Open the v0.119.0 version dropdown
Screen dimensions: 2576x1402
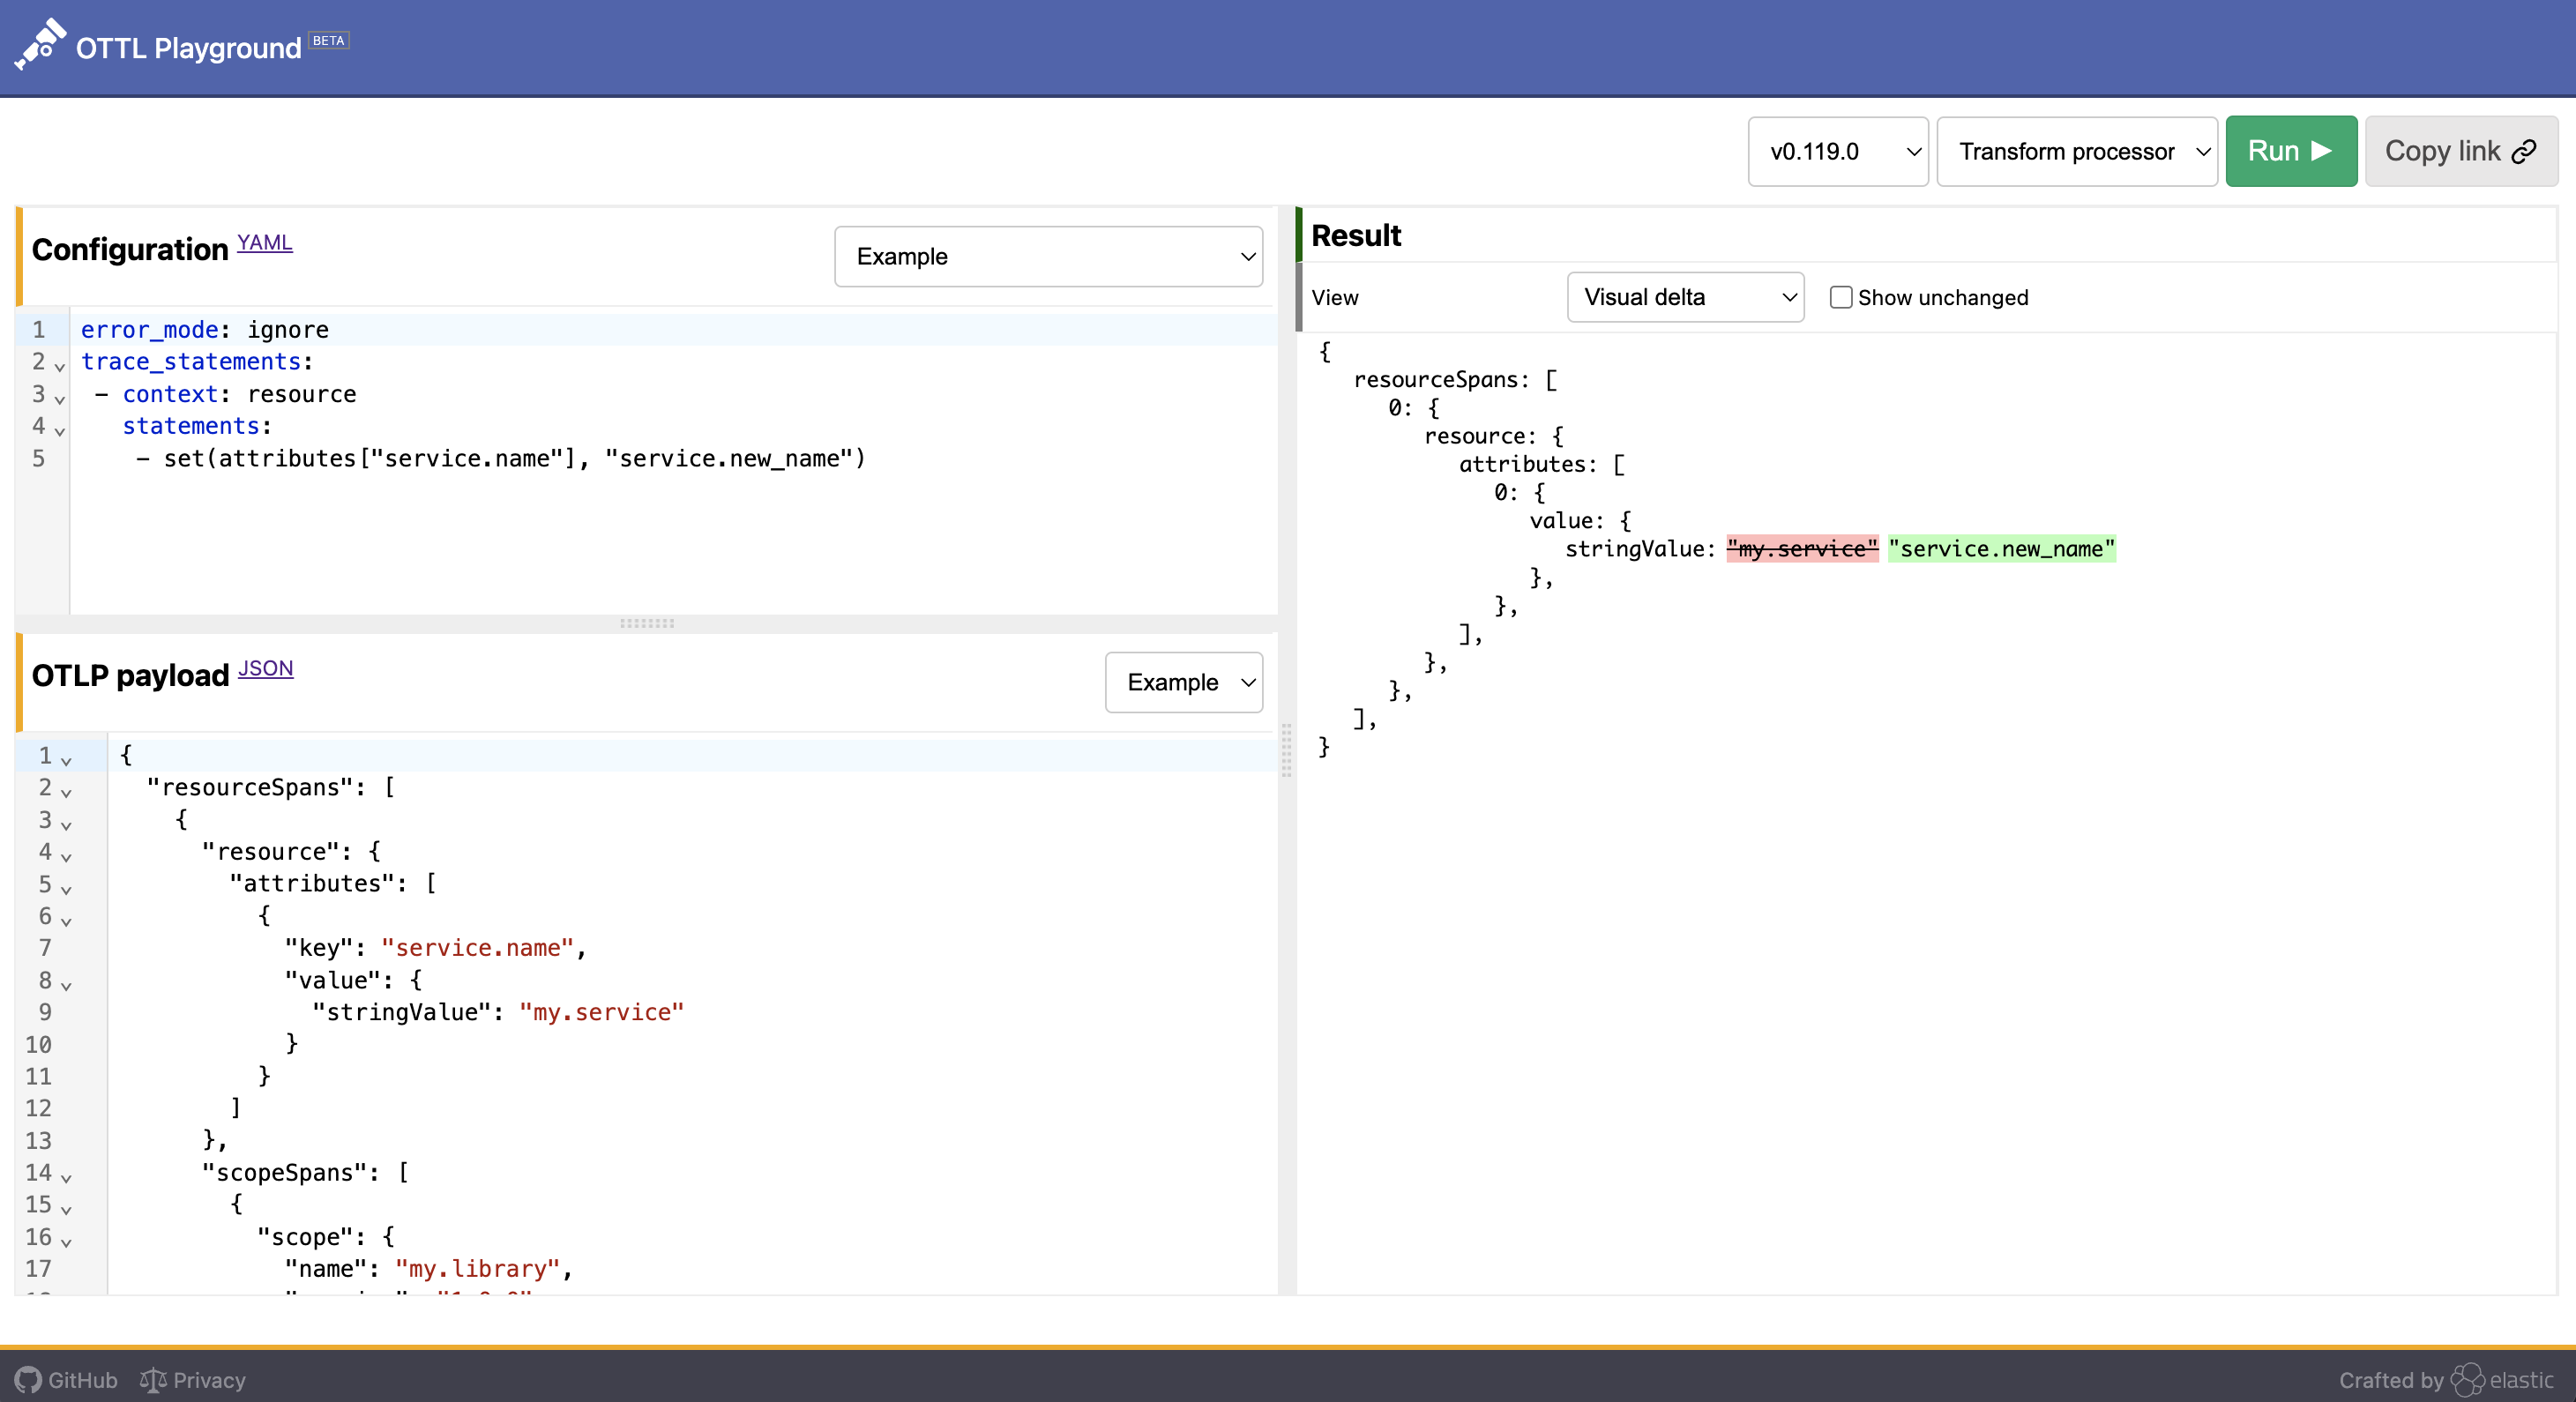pos(1837,151)
